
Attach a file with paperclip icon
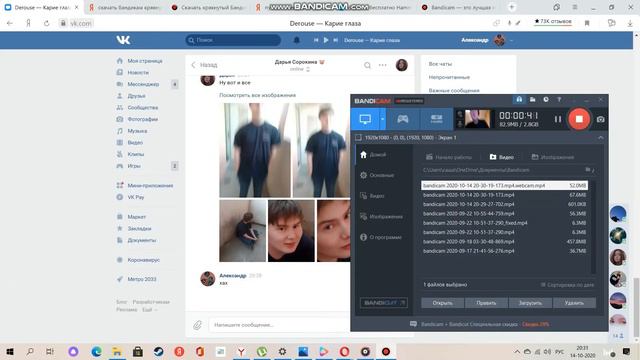(x=198, y=325)
